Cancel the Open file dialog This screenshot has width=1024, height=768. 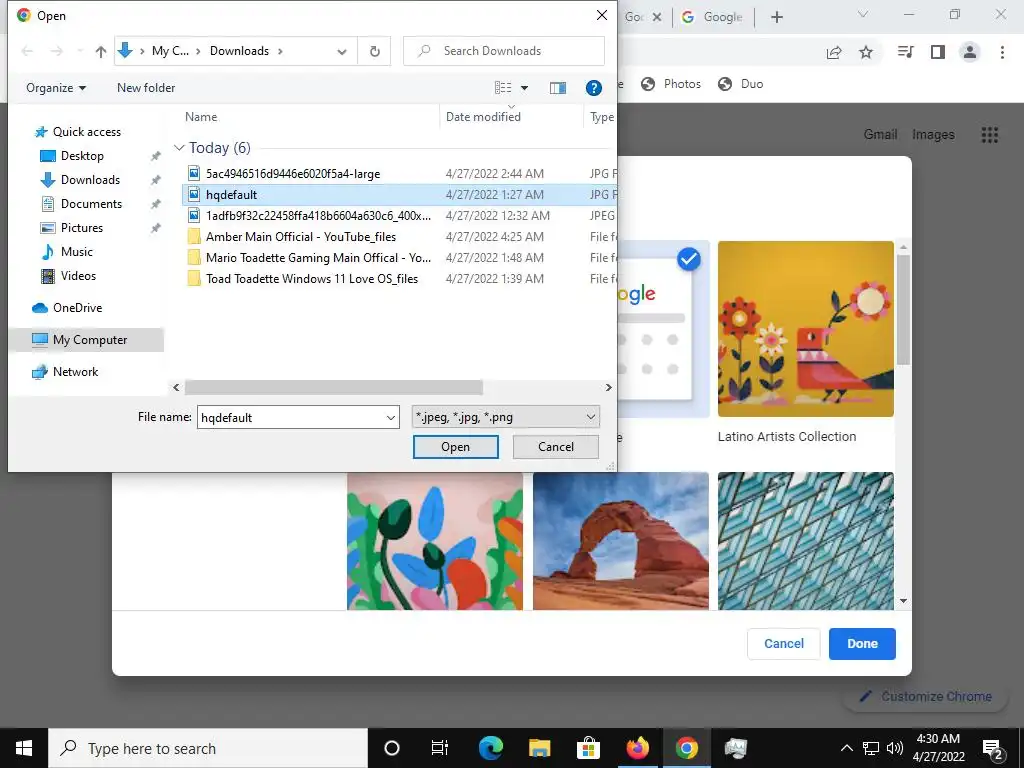556,447
